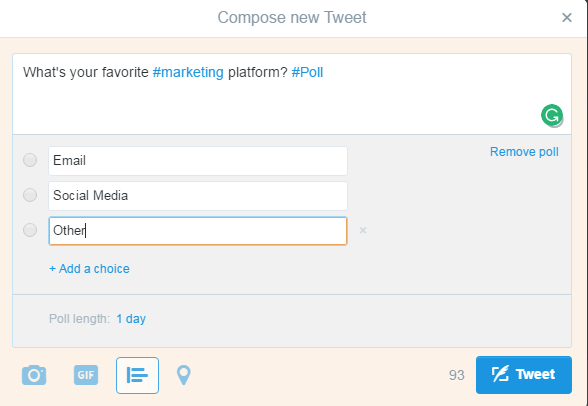588x406 pixels.
Task: Click the camera icon to add photo
Action: click(34, 375)
